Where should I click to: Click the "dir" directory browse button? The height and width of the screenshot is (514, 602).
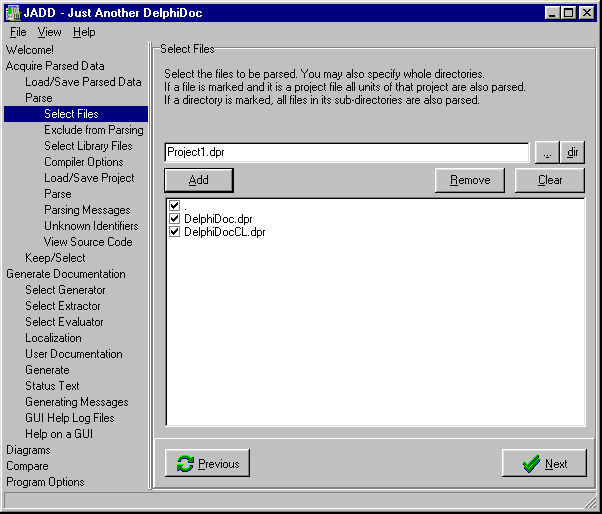click(x=573, y=152)
